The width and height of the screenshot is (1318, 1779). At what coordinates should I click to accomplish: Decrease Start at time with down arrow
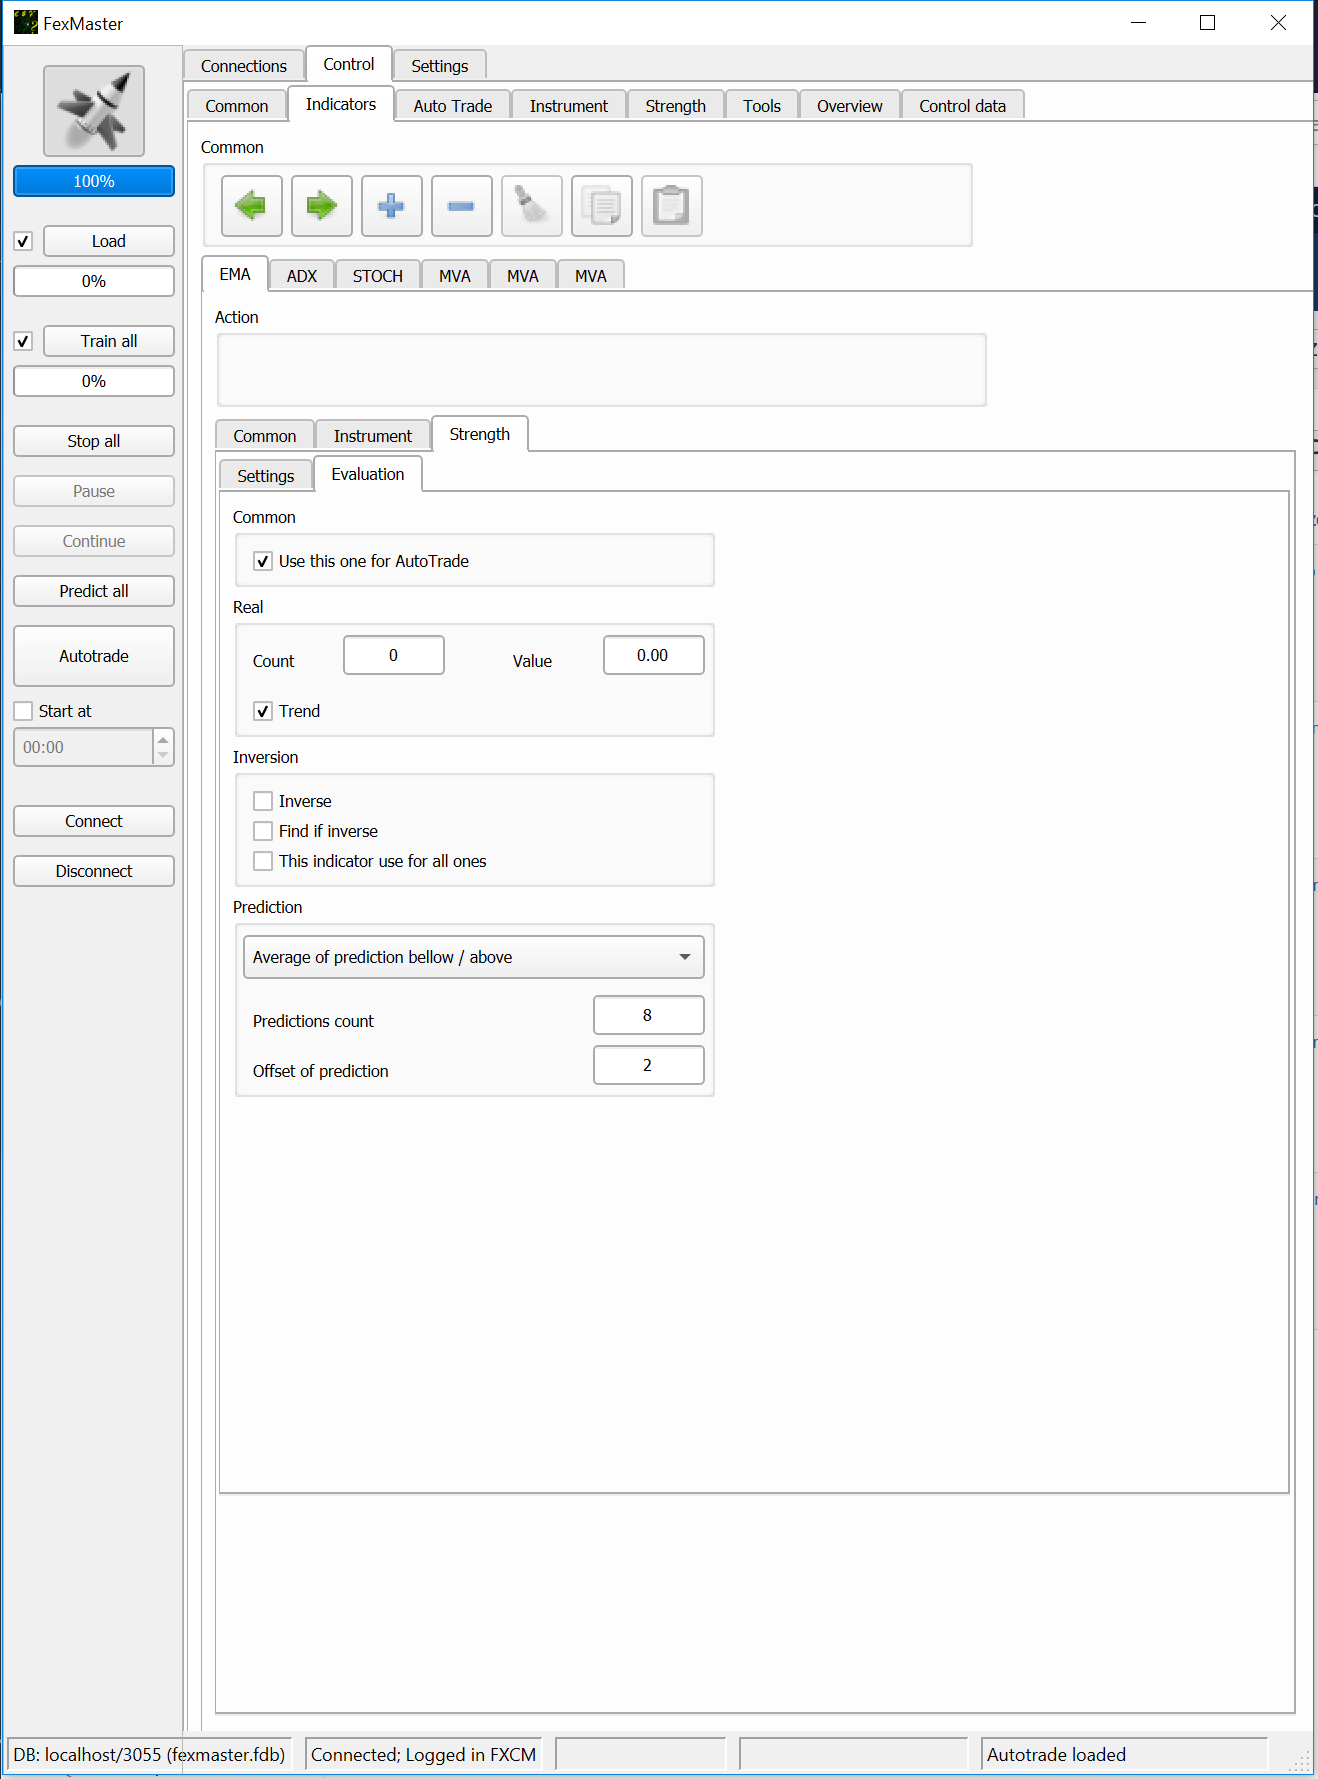click(x=163, y=755)
